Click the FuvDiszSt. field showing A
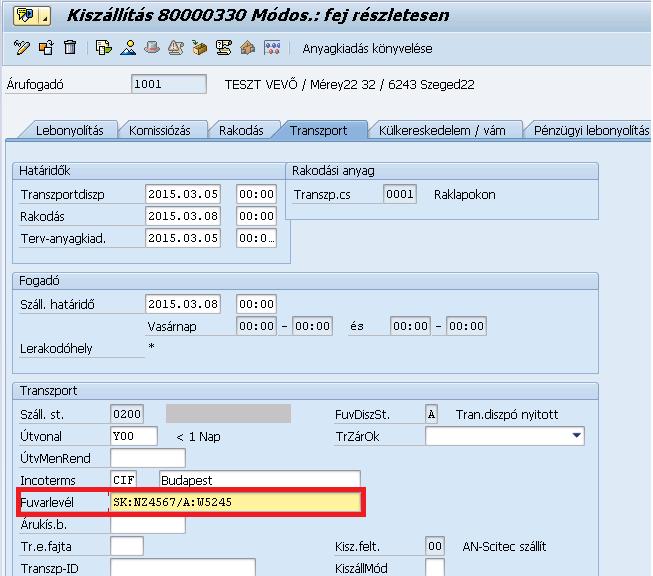The height and width of the screenshot is (576, 653). tap(431, 414)
